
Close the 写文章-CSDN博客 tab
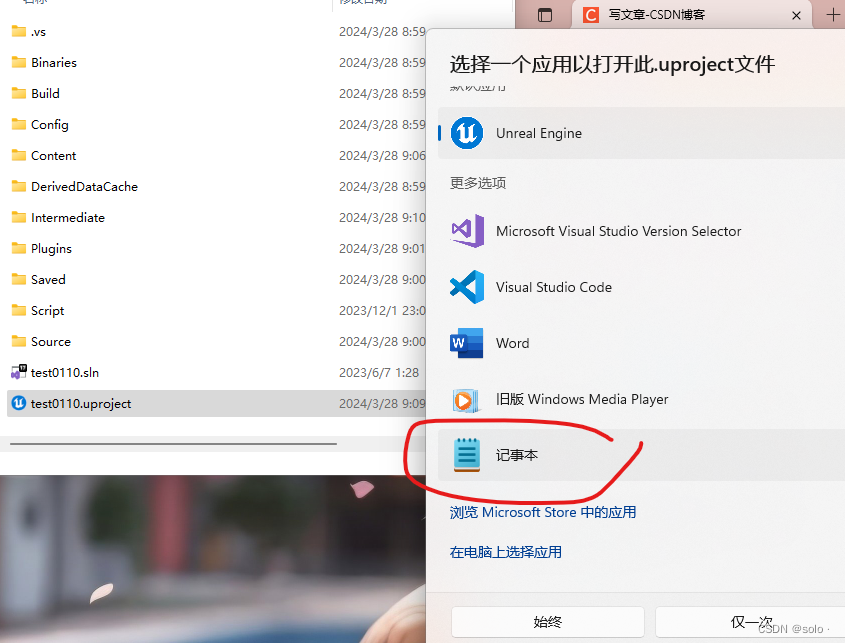[x=796, y=16]
